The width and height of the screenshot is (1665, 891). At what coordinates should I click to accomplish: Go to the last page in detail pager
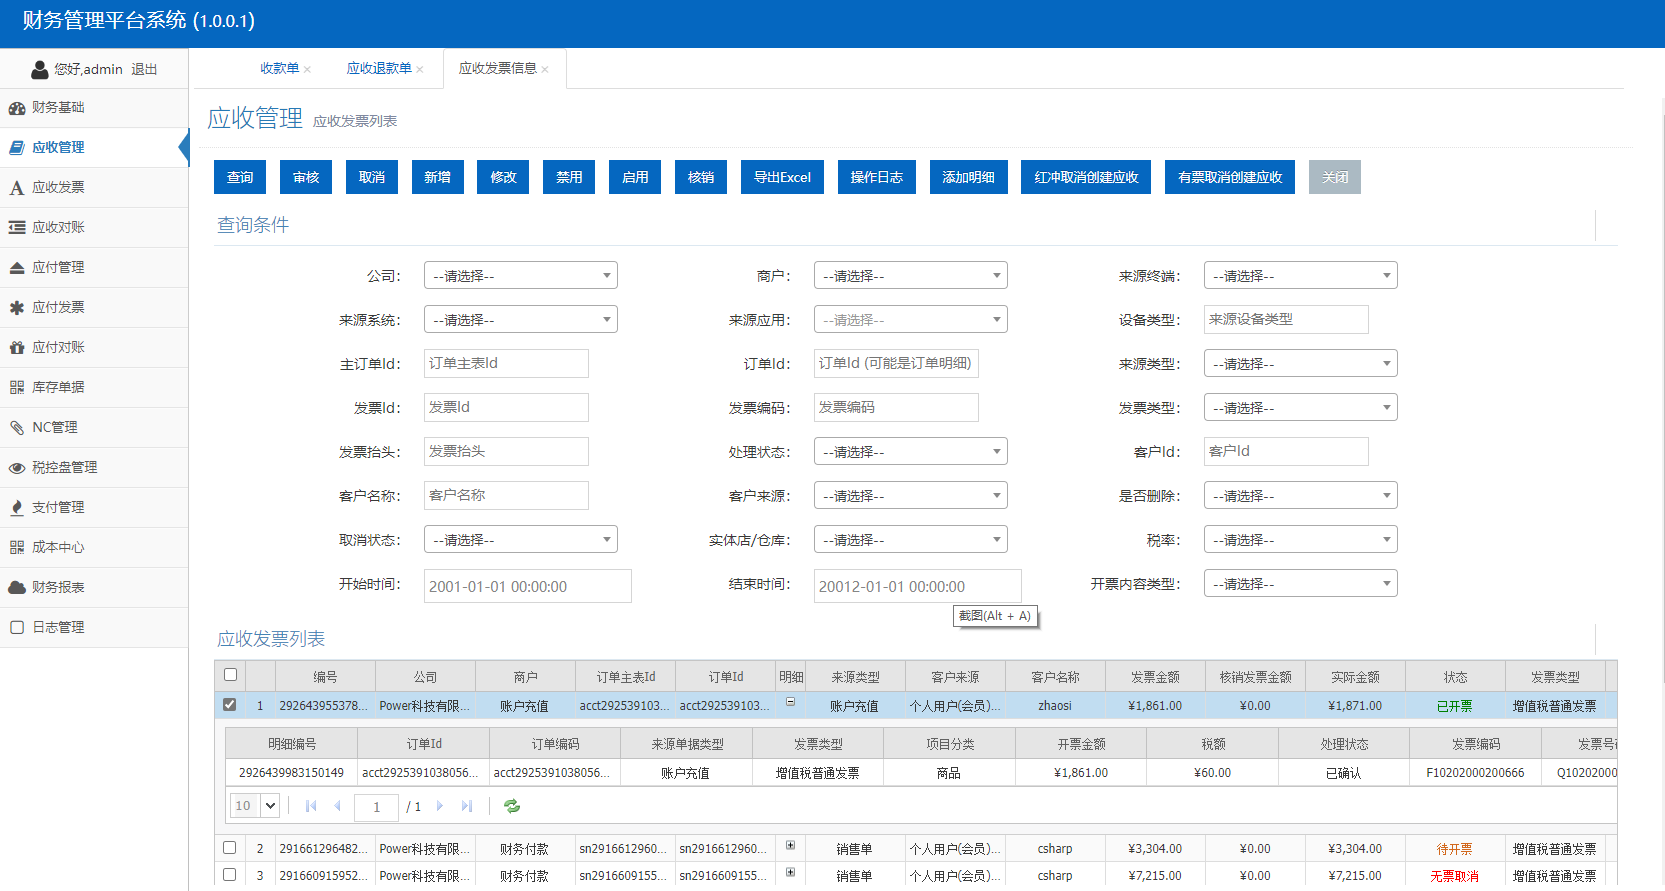click(467, 806)
